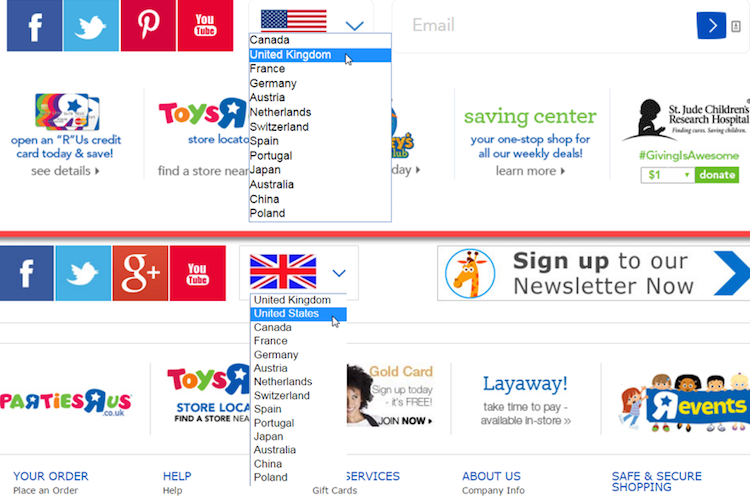Expand the UK flag country dropdown
Viewport: 750px width, 496px height.
pos(298,272)
